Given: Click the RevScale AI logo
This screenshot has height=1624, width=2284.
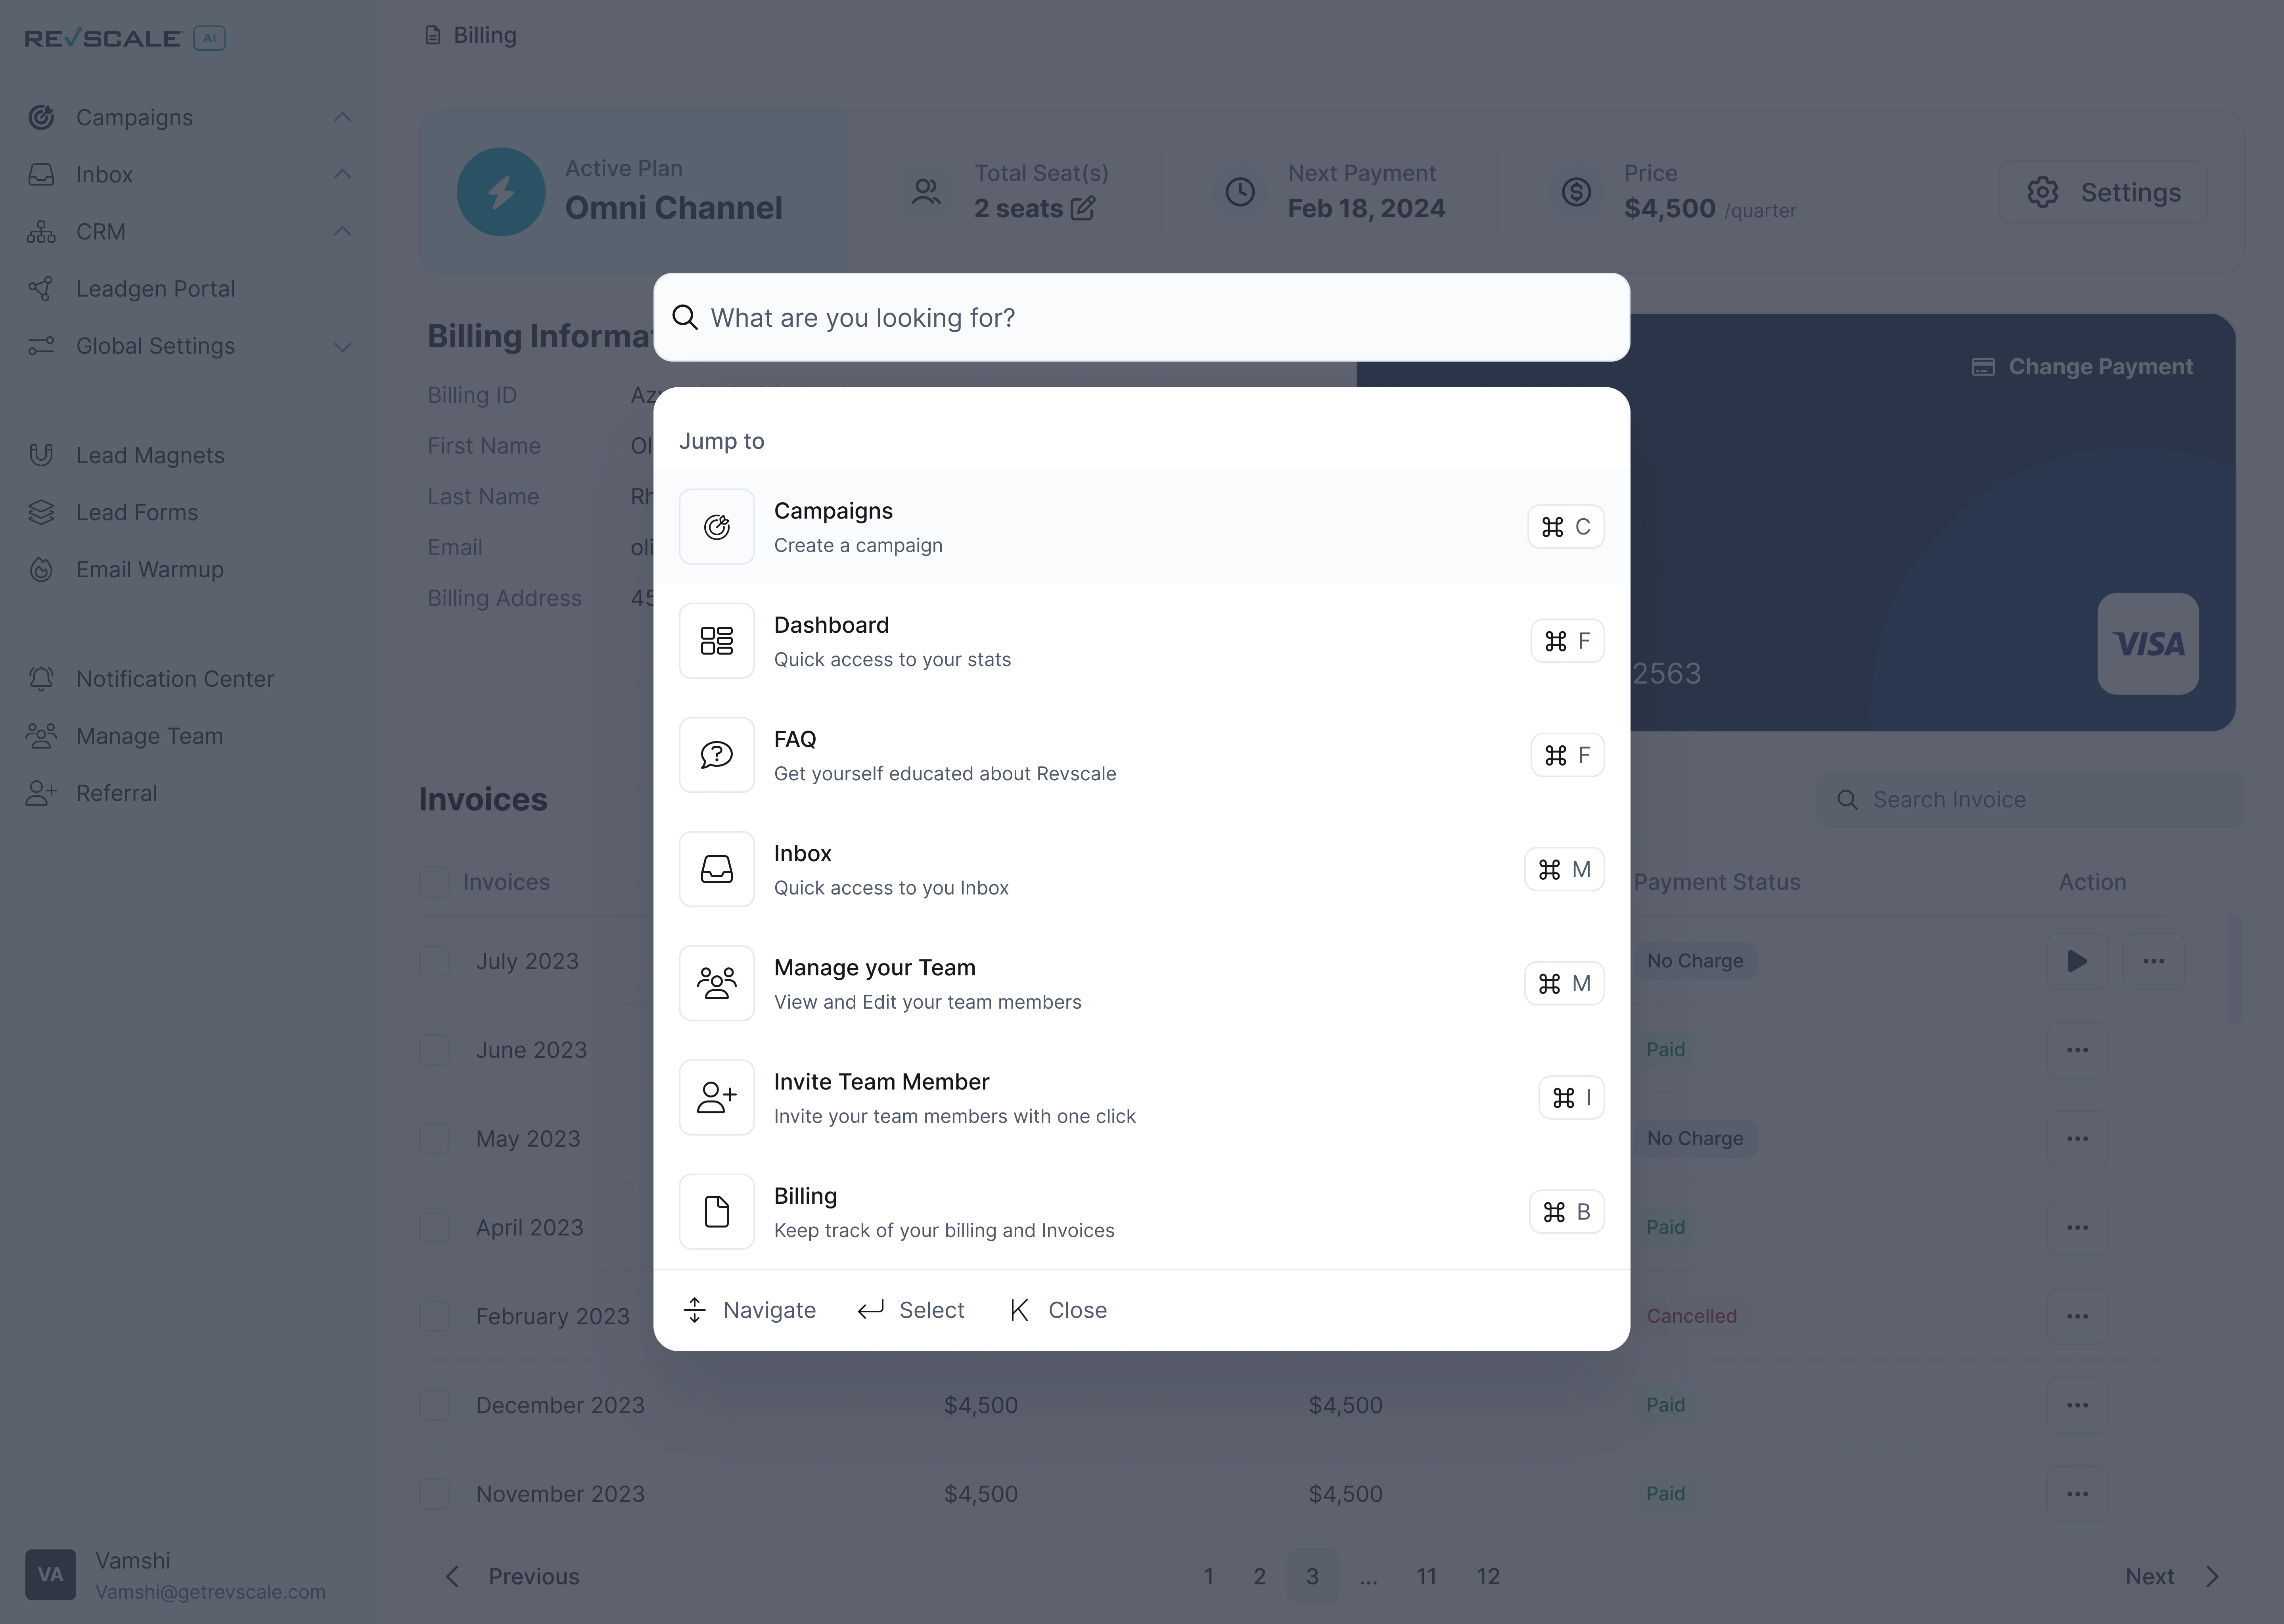Looking at the screenshot, I should [125, 38].
